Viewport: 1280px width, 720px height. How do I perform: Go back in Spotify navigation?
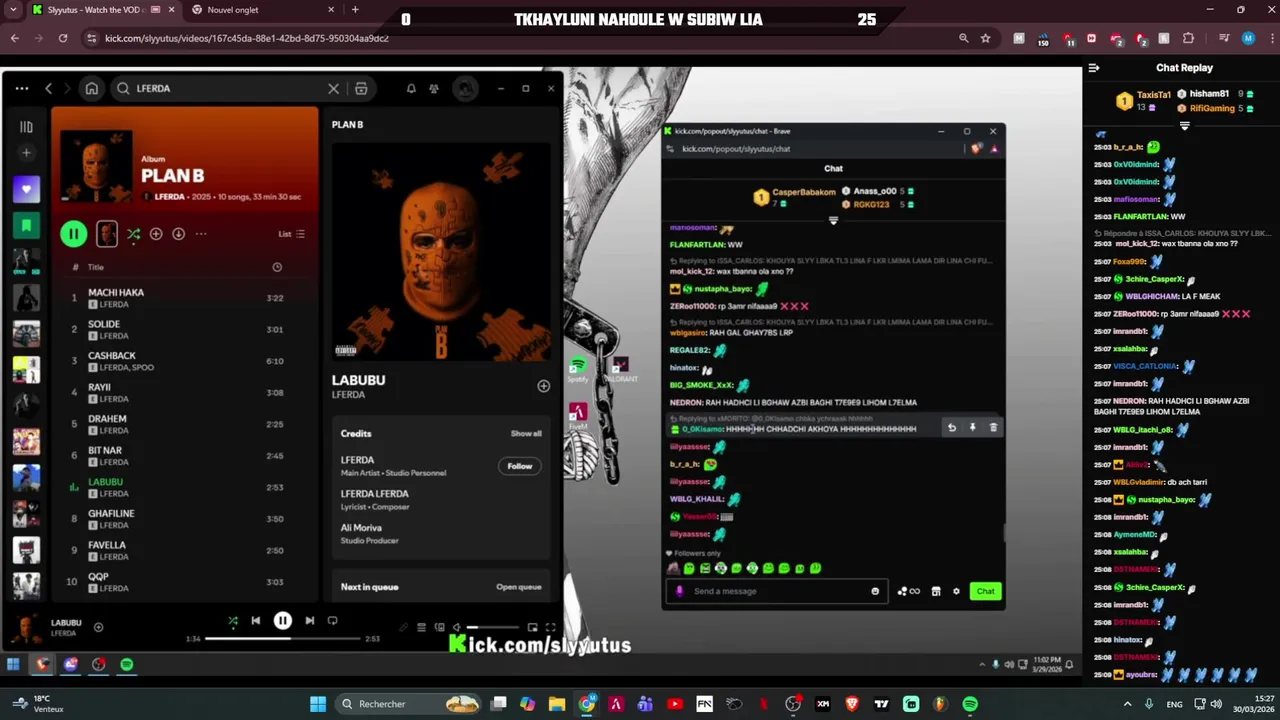click(48, 88)
